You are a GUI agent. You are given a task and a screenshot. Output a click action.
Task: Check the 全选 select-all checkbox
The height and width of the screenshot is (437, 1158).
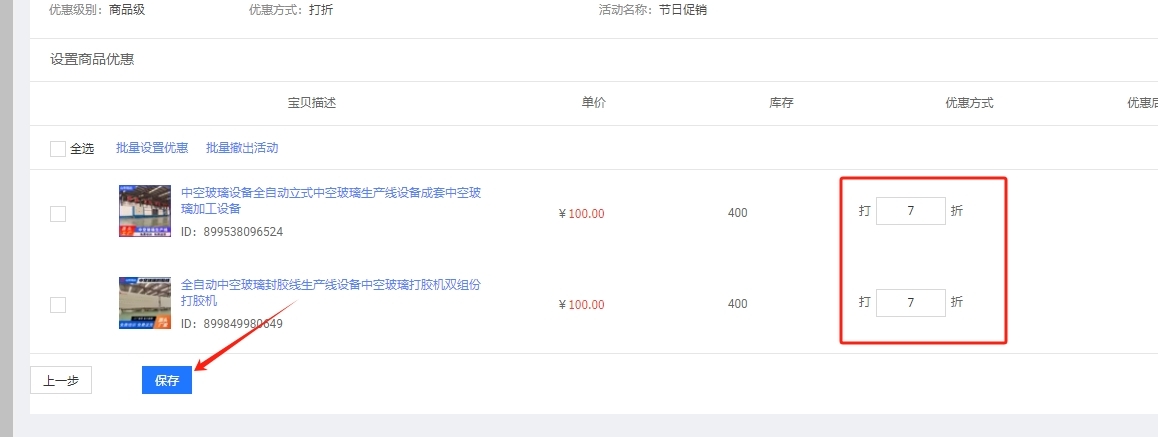pyautogui.click(x=58, y=149)
